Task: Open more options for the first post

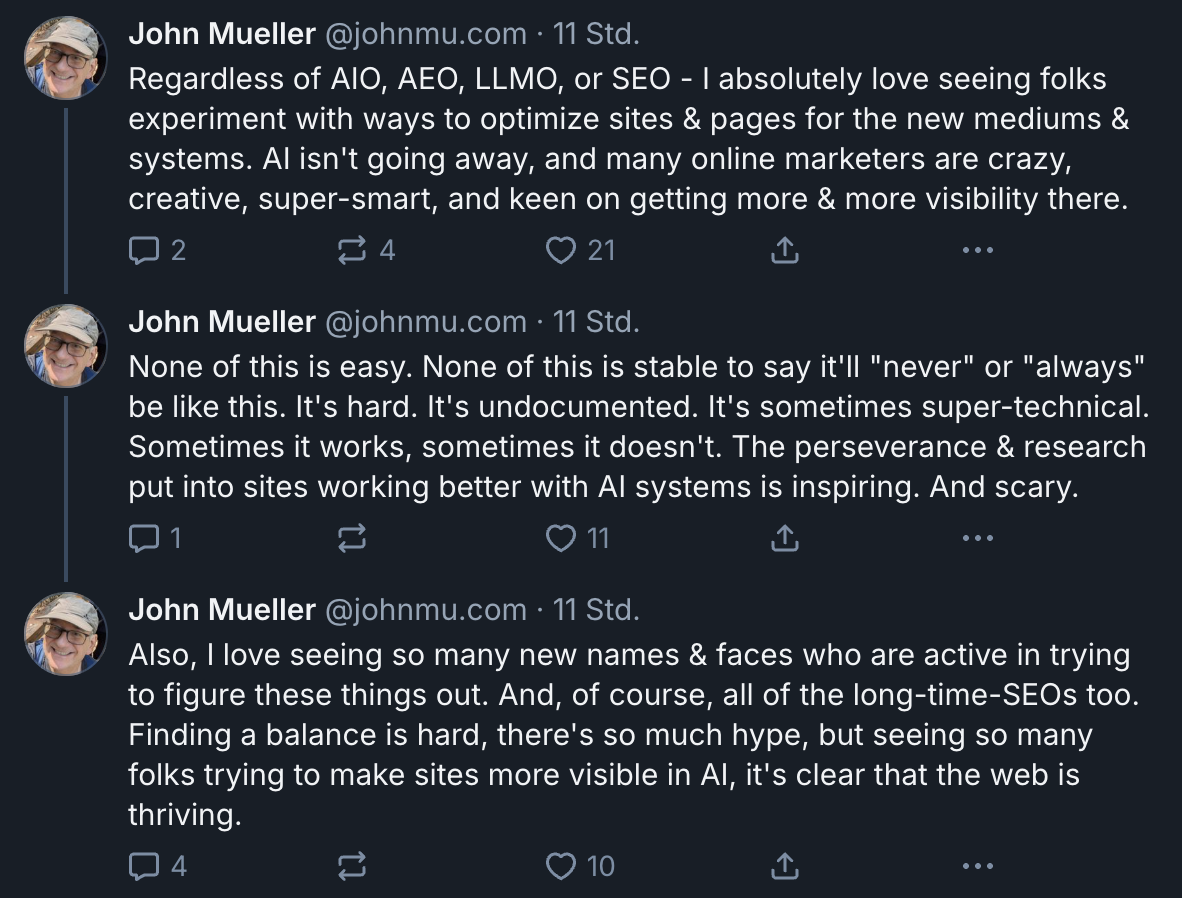Action: tap(977, 250)
